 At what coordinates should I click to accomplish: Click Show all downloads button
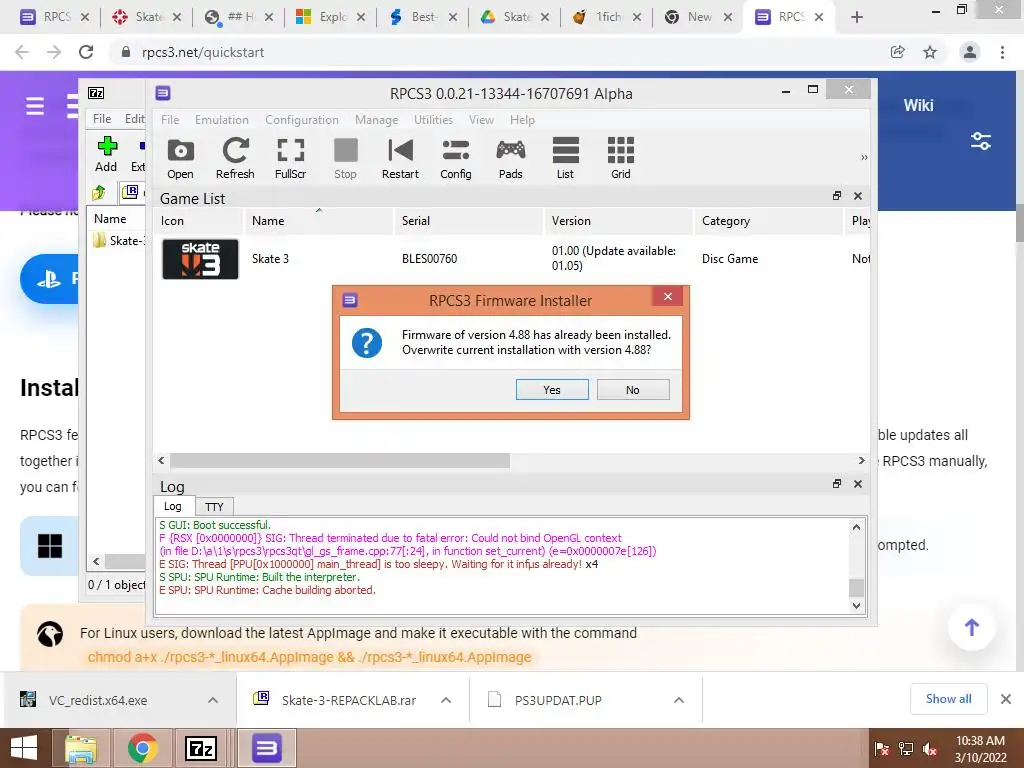point(948,699)
